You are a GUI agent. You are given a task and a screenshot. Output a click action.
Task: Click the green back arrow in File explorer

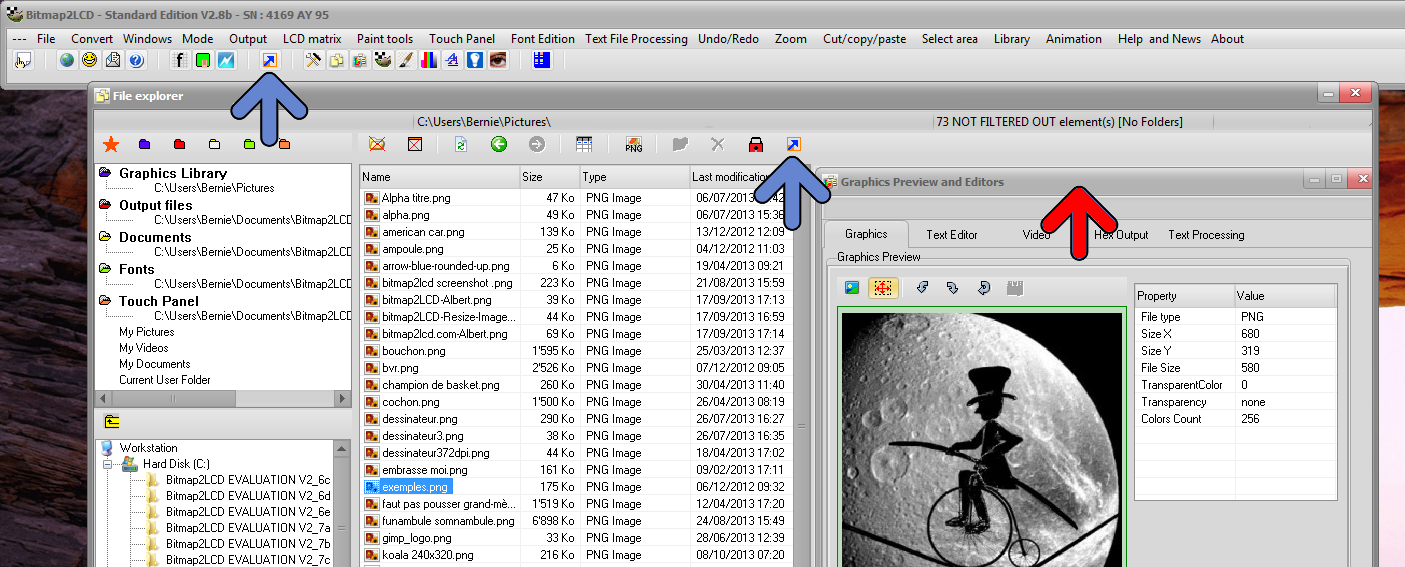click(x=499, y=145)
